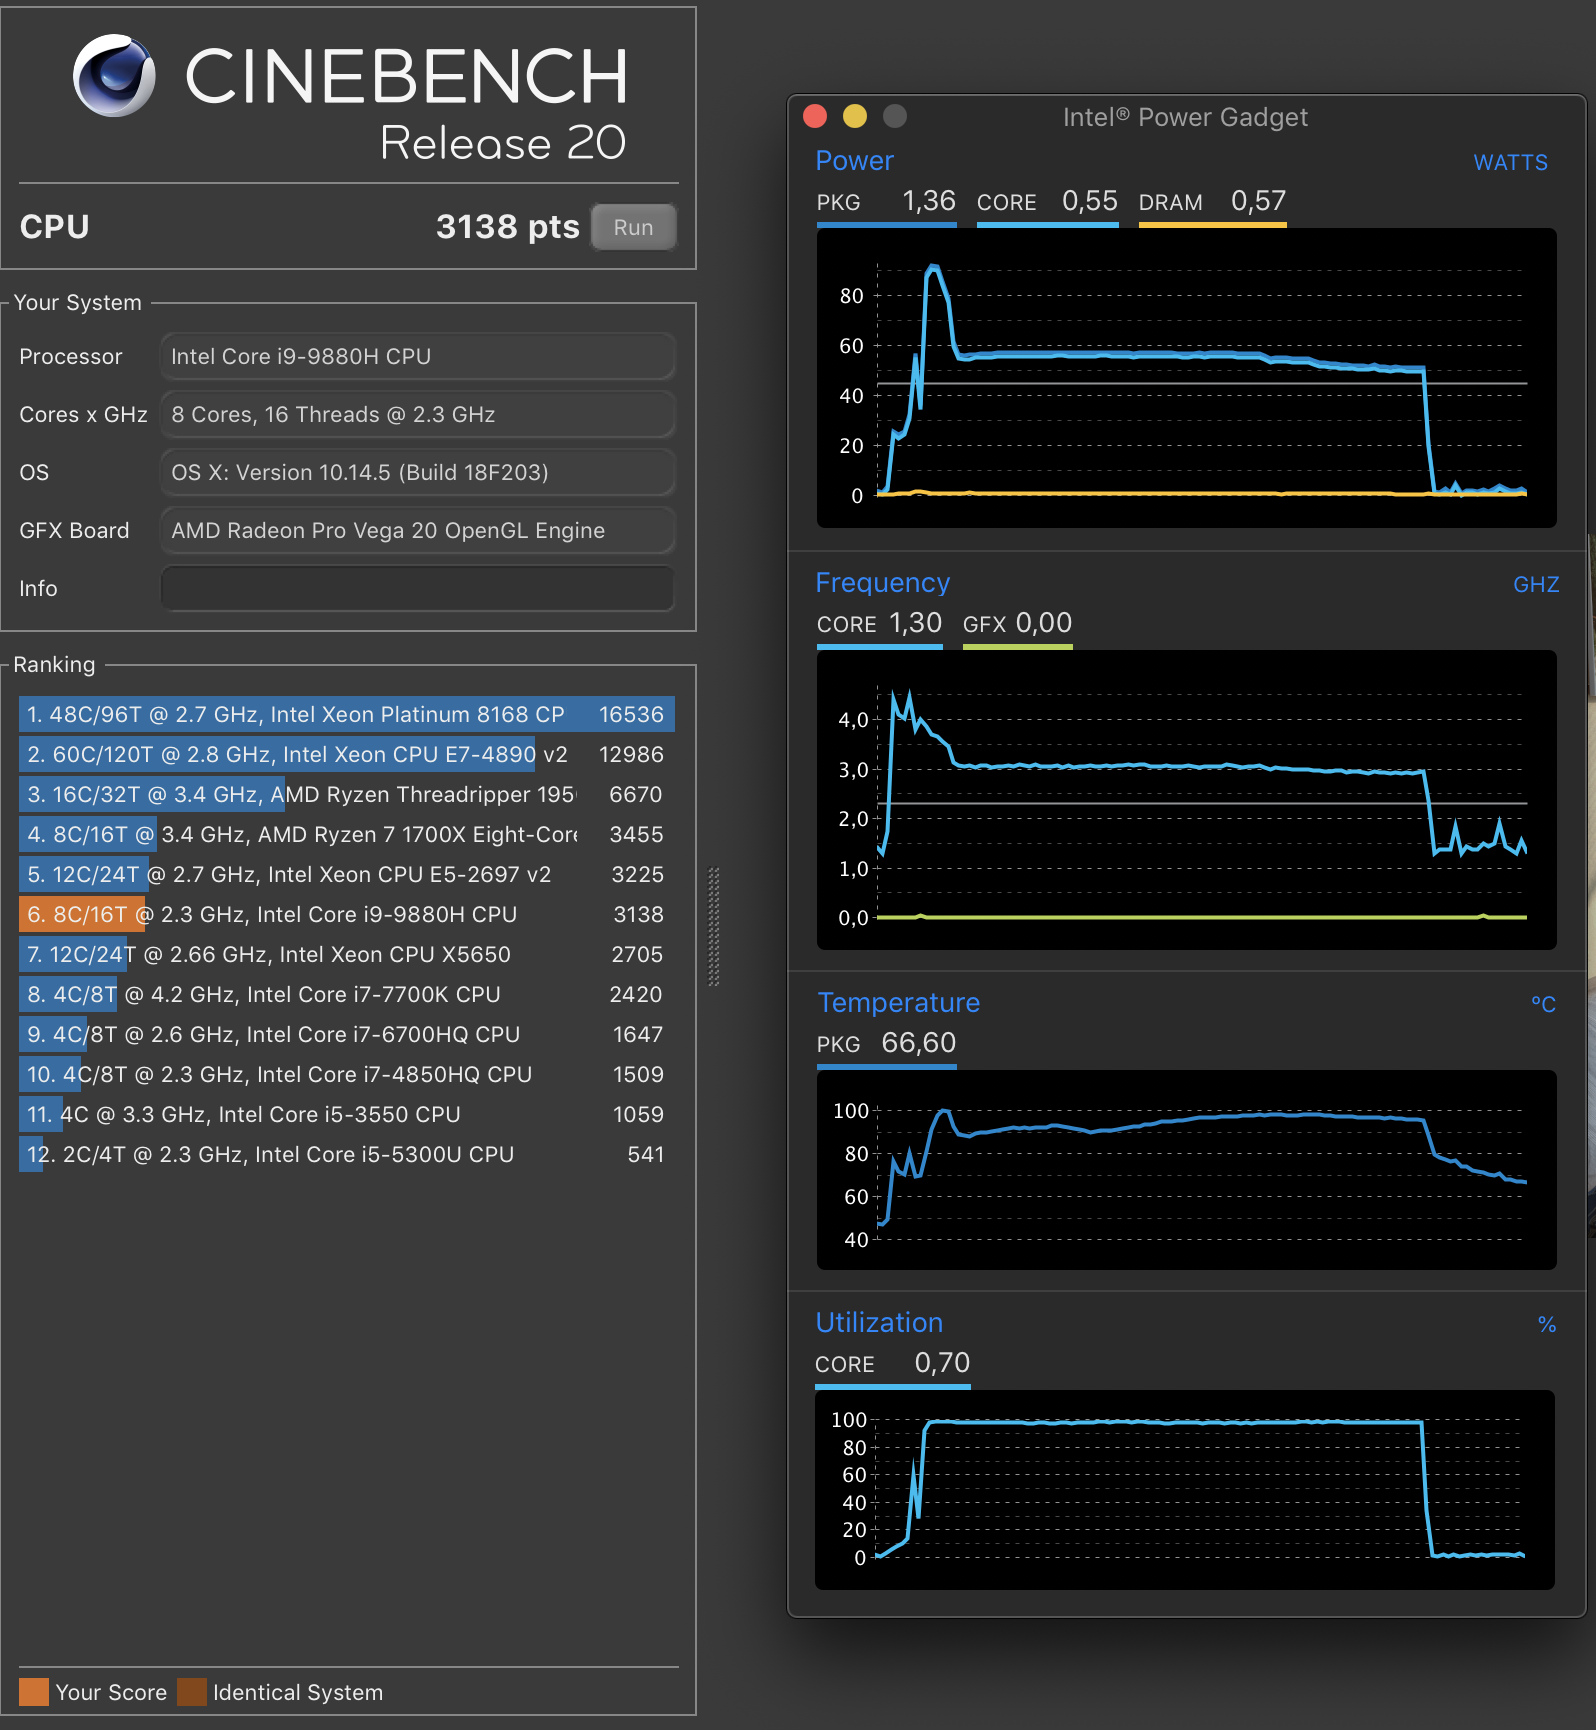Click the Utilization graph in Power Gadget
Image resolution: width=1596 pixels, height=1730 pixels.
[x=1185, y=1490]
